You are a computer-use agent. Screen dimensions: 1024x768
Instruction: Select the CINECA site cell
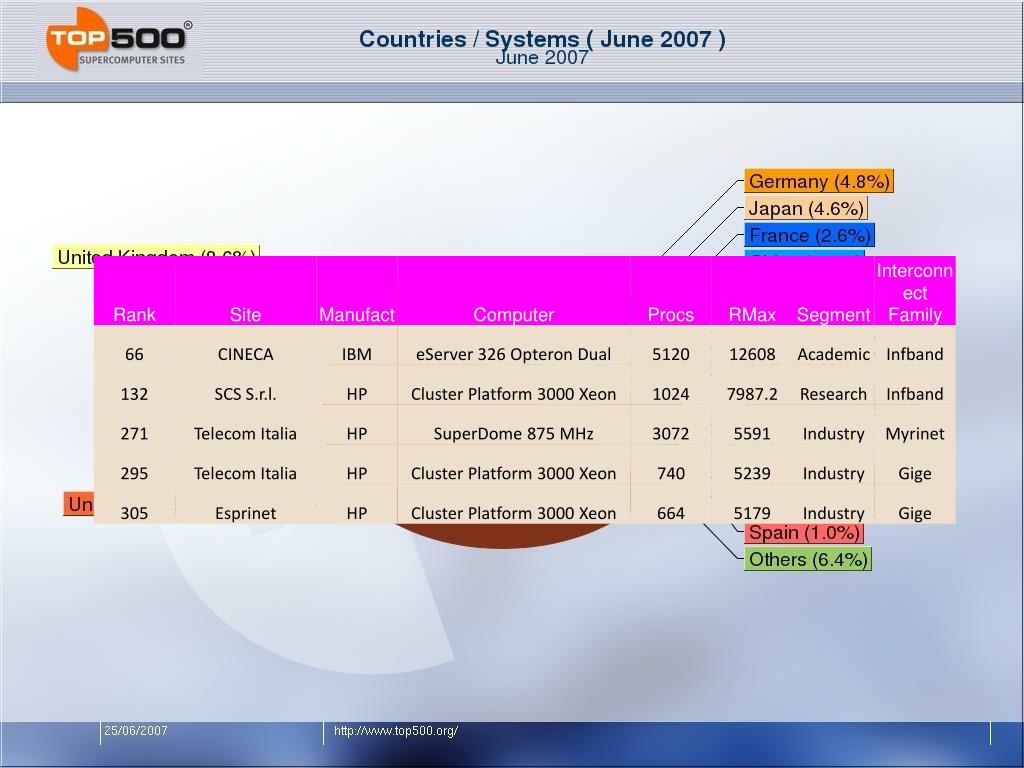click(246, 354)
